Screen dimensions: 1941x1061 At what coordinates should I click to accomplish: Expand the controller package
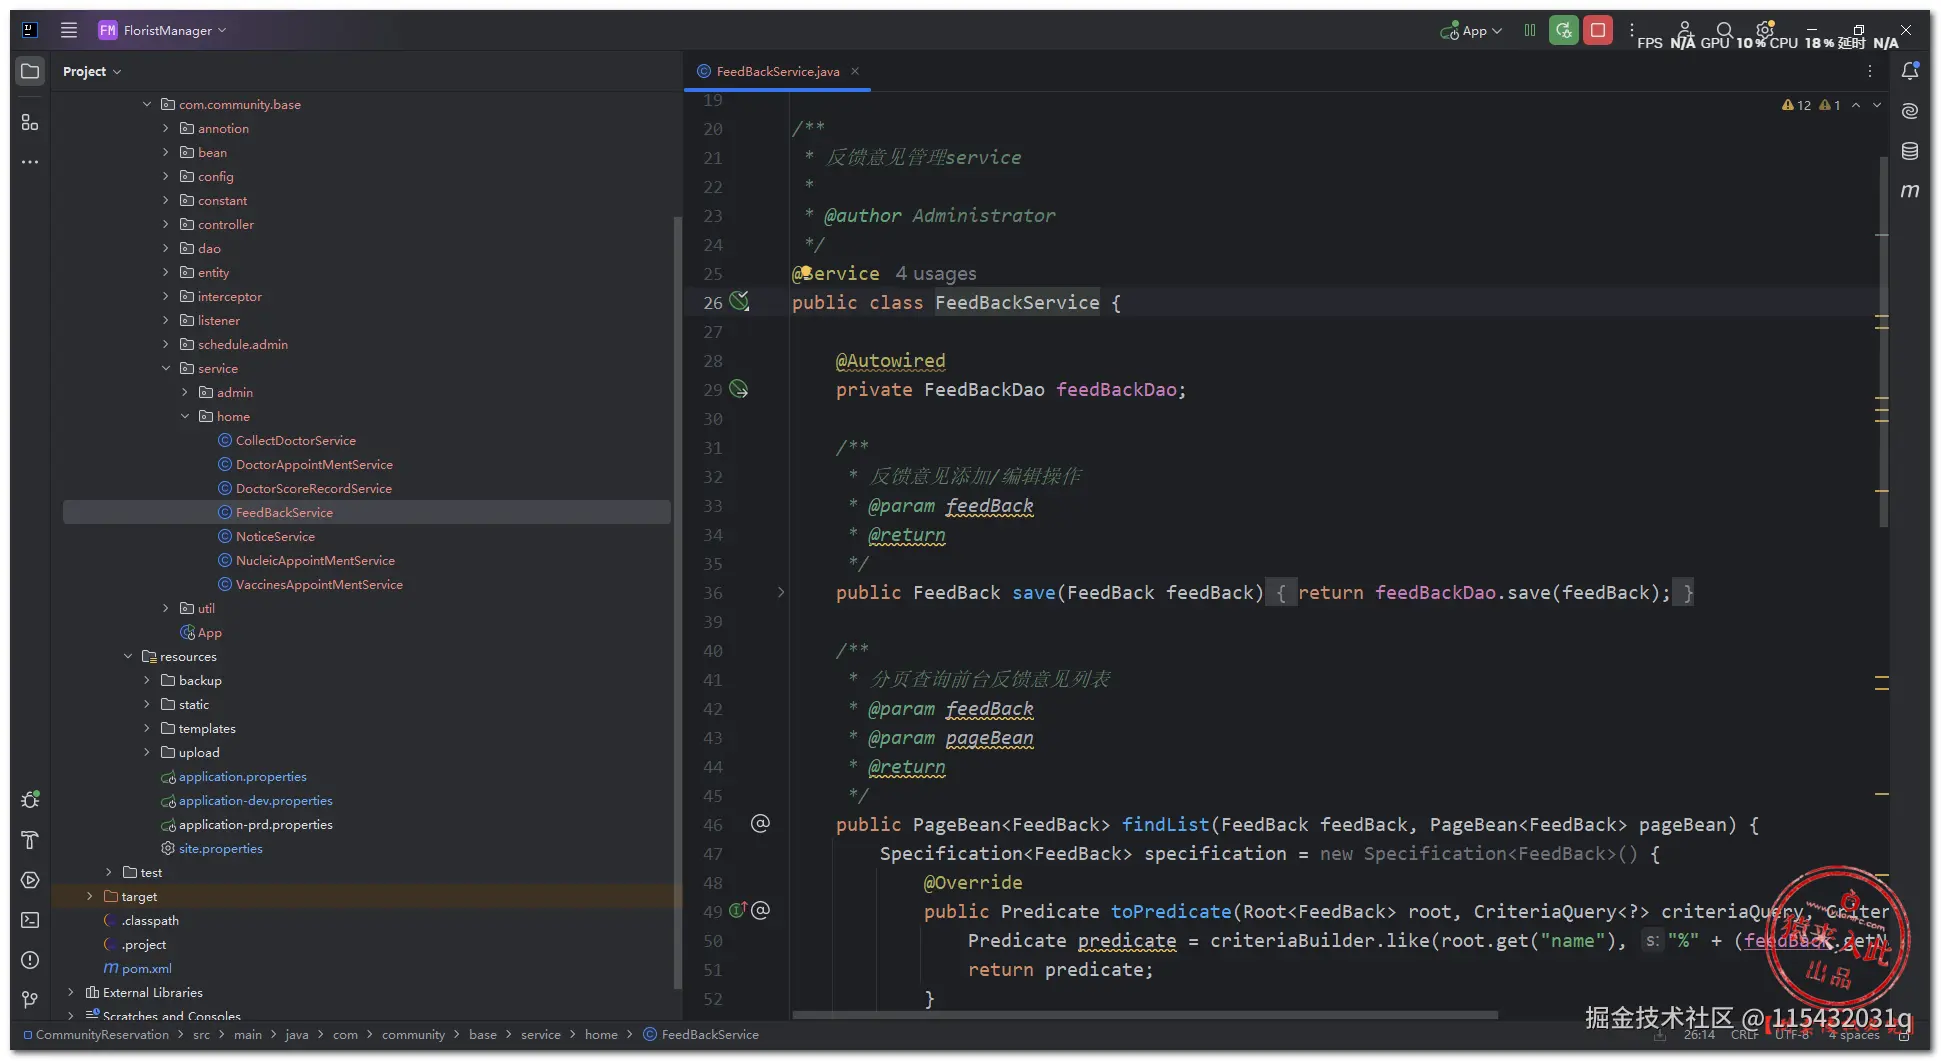click(x=166, y=225)
